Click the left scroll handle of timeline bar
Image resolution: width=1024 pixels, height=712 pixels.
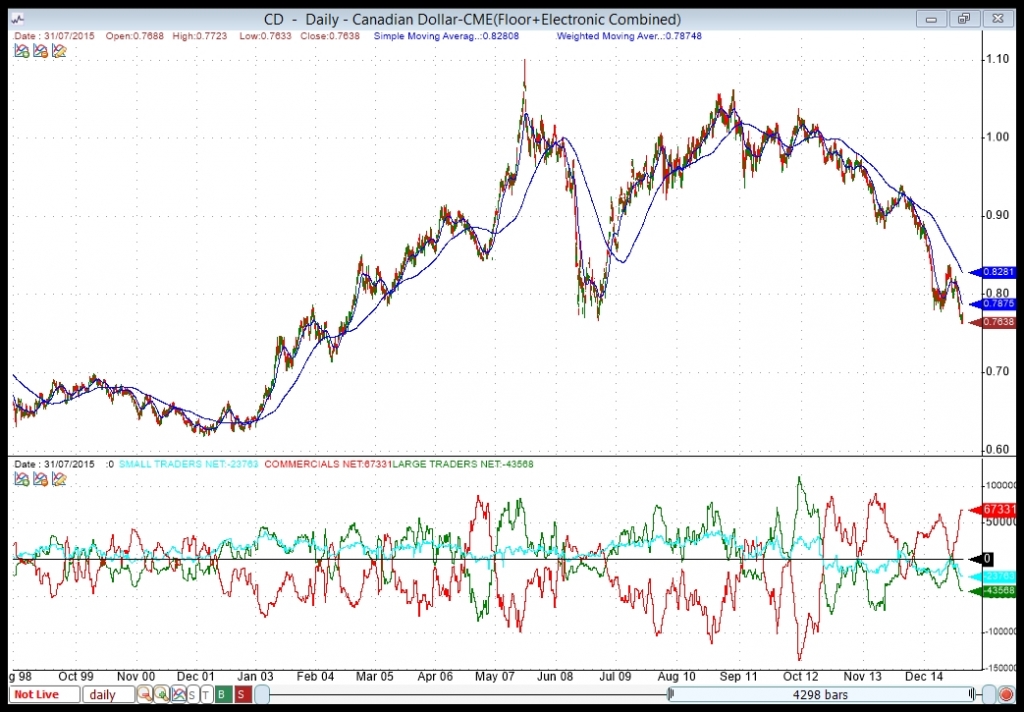[262, 694]
